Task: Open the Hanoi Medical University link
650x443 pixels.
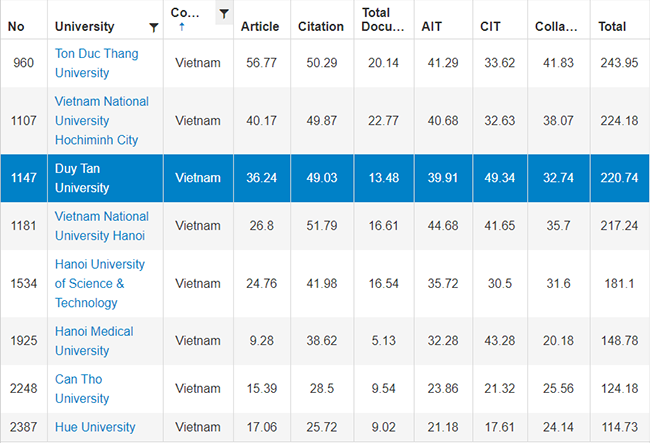Action: (93, 341)
